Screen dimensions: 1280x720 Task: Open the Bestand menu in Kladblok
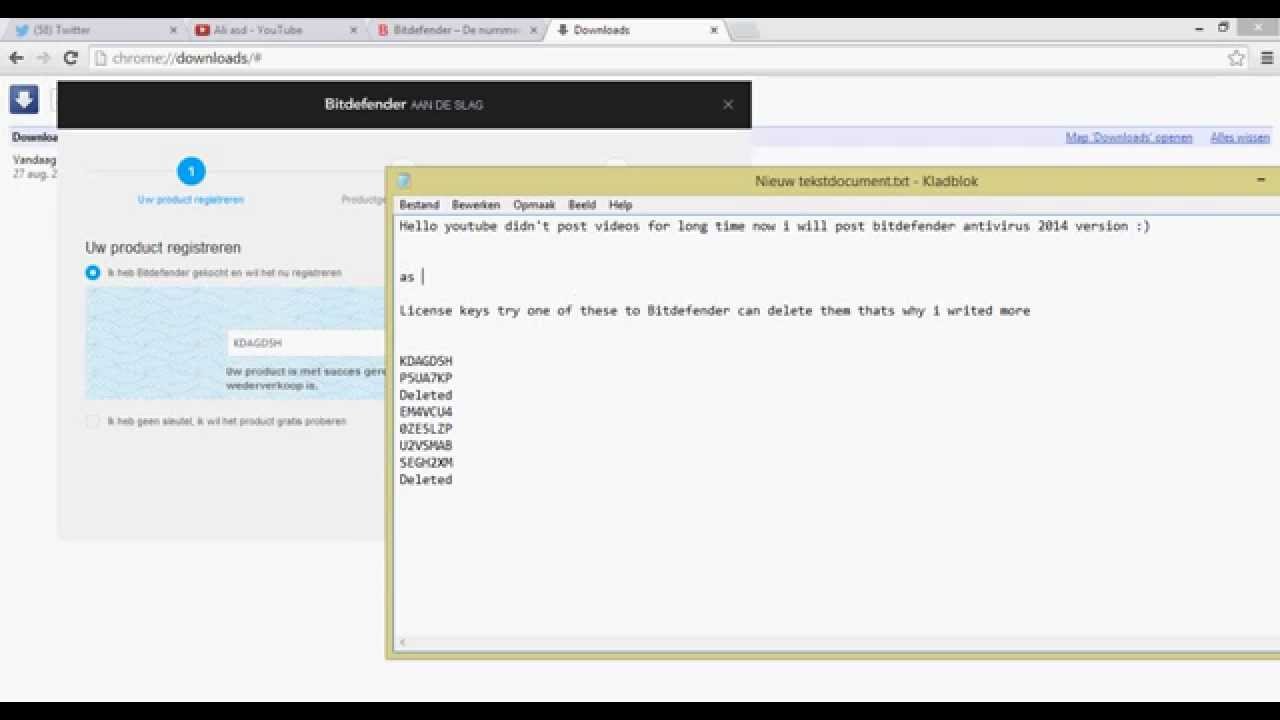tap(419, 205)
